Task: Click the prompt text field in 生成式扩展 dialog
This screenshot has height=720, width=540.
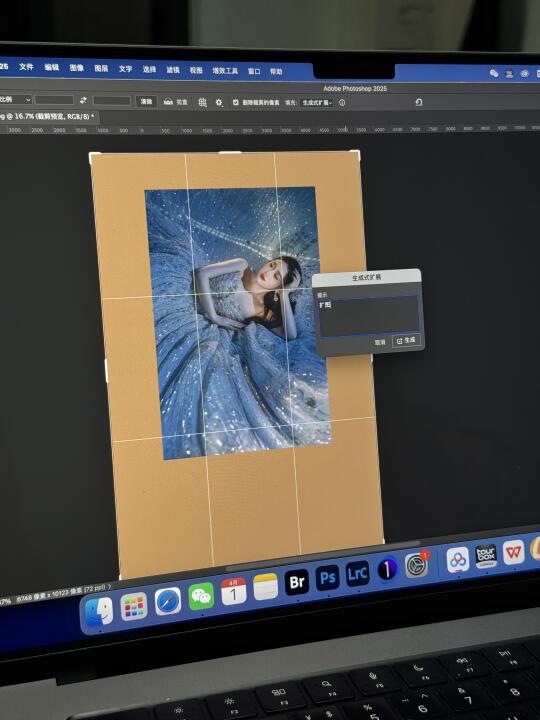Action: [369, 315]
